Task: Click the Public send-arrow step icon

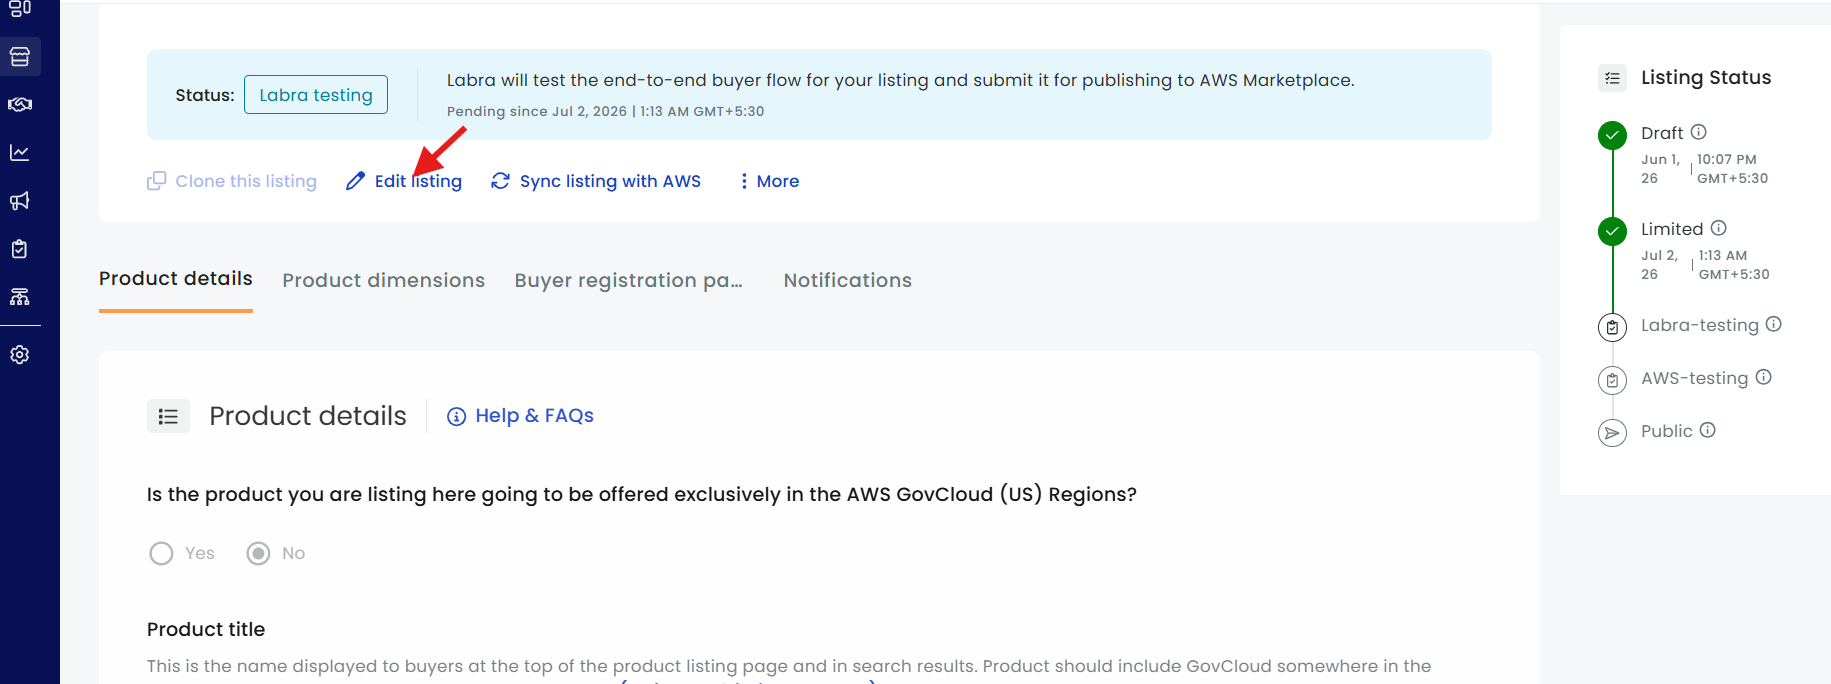Action: coord(1612,433)
